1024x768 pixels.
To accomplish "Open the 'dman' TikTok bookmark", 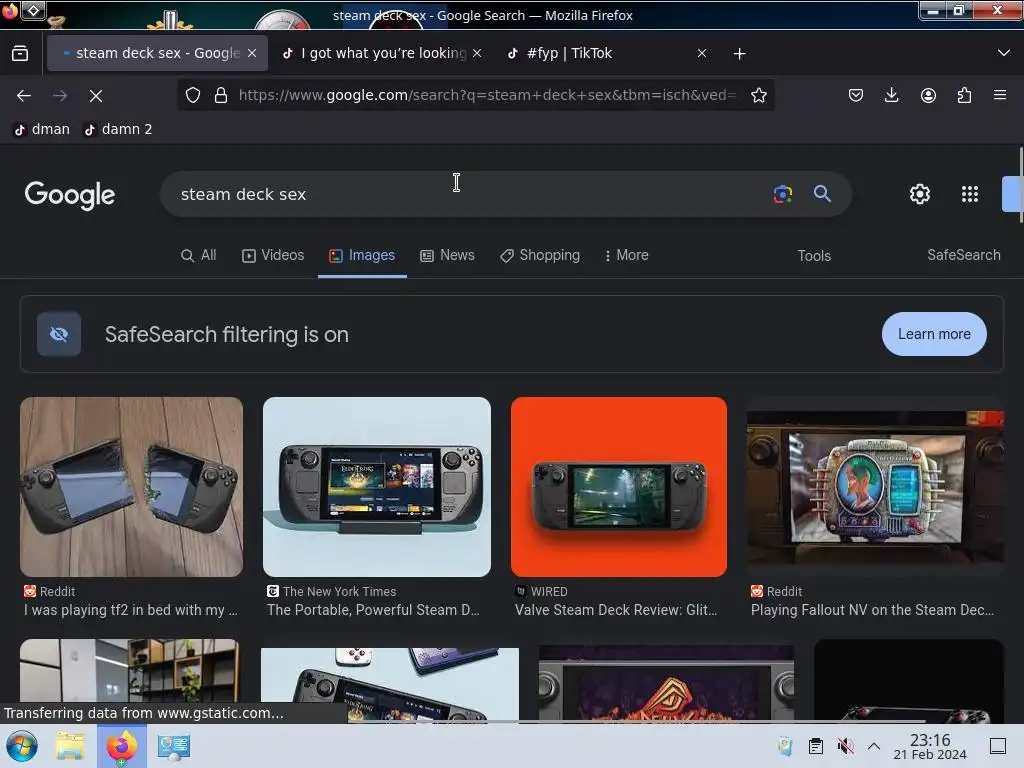I will tap(42, 129).
